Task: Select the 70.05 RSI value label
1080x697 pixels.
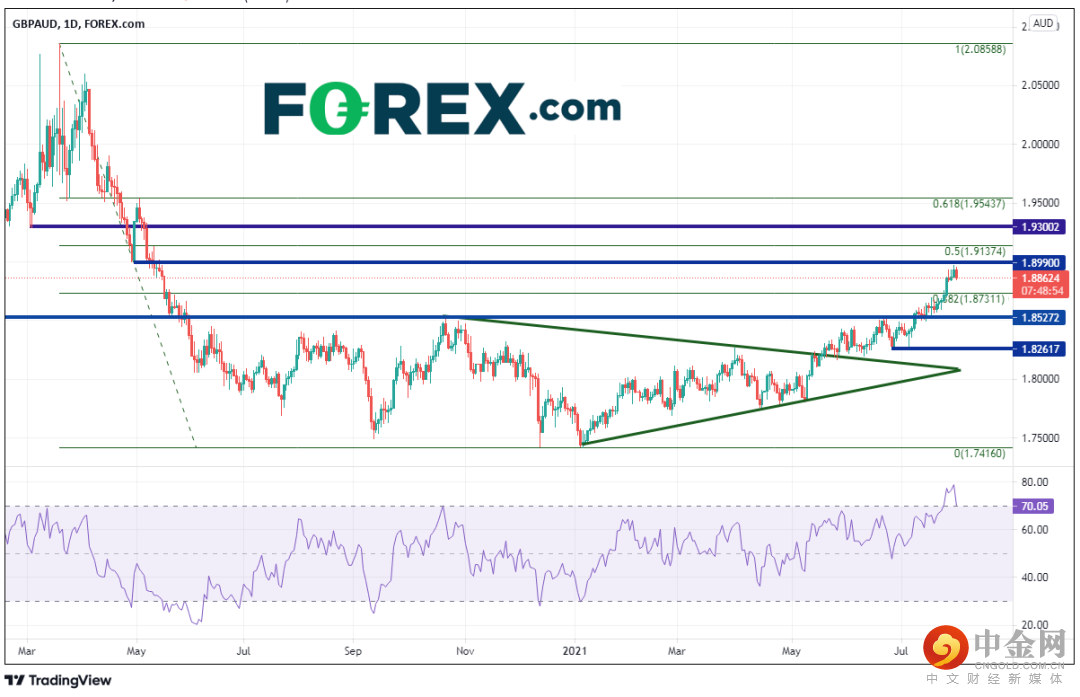Action: tap(1034, 506)
